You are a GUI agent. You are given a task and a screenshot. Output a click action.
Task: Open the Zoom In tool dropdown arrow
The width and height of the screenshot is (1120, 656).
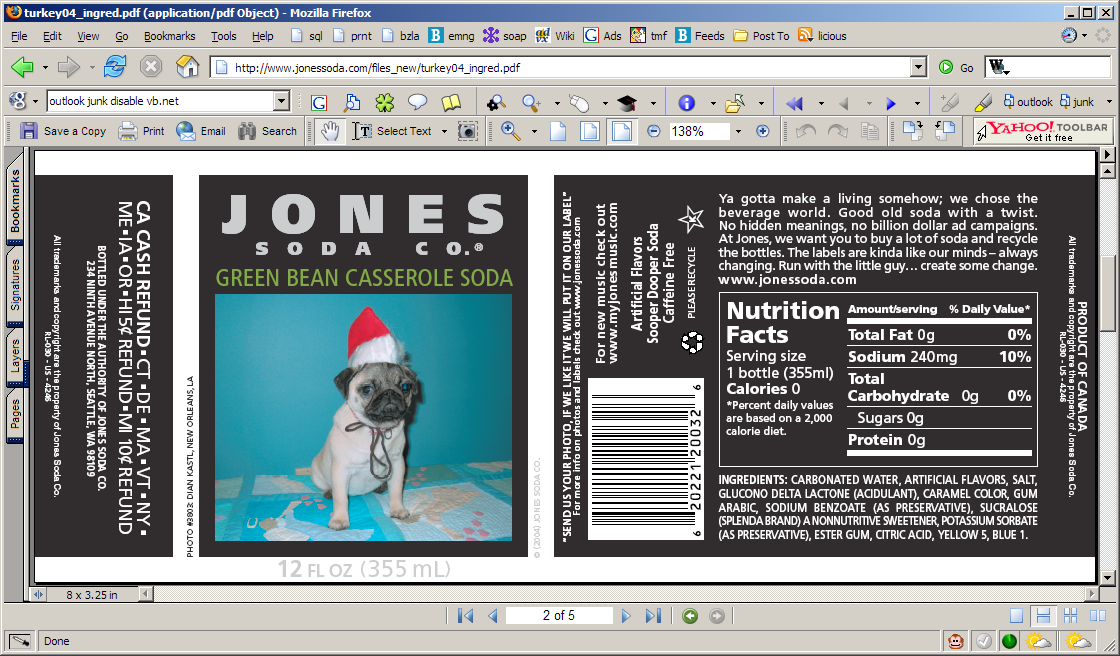coord(534,131)
